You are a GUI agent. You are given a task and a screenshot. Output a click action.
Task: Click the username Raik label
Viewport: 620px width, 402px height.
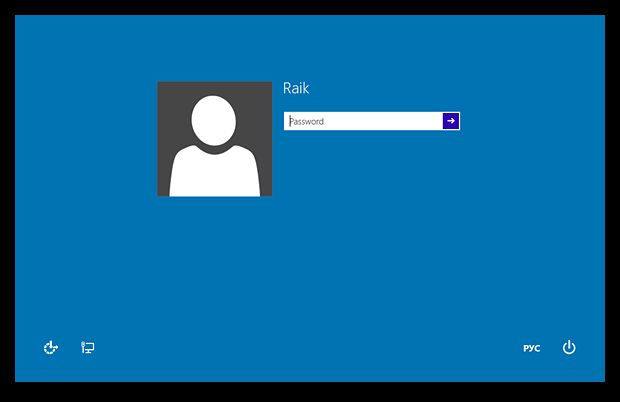[x=296, y=89]
